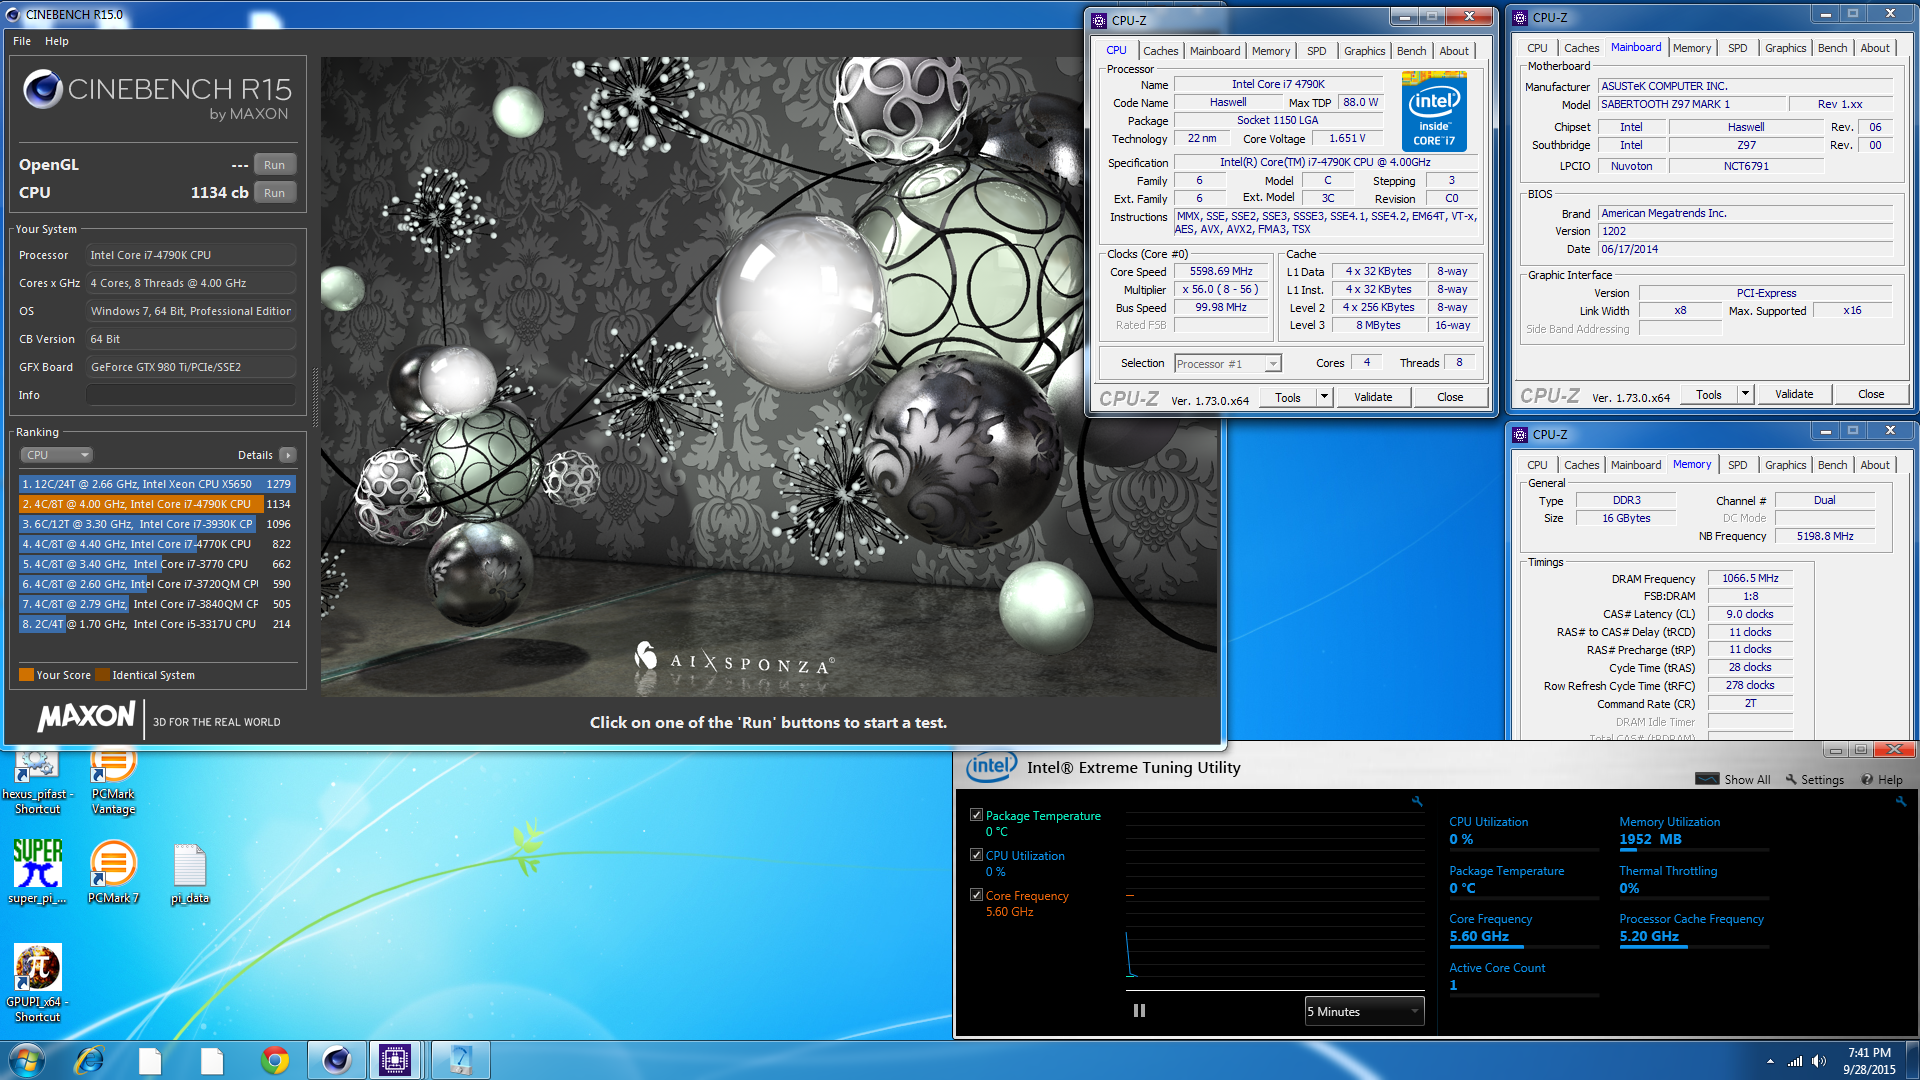Click Validate in Mainboard CPU-Z window
1920x1080 pixels.
coord(1794,394)
